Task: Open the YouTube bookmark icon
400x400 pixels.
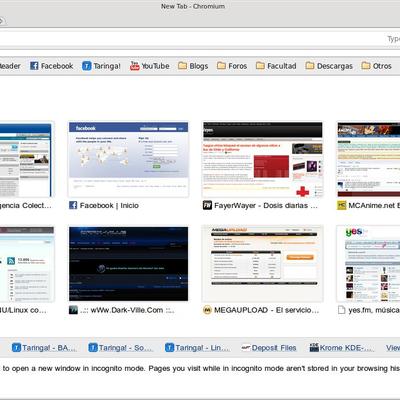Action: (x=135, y=66)
